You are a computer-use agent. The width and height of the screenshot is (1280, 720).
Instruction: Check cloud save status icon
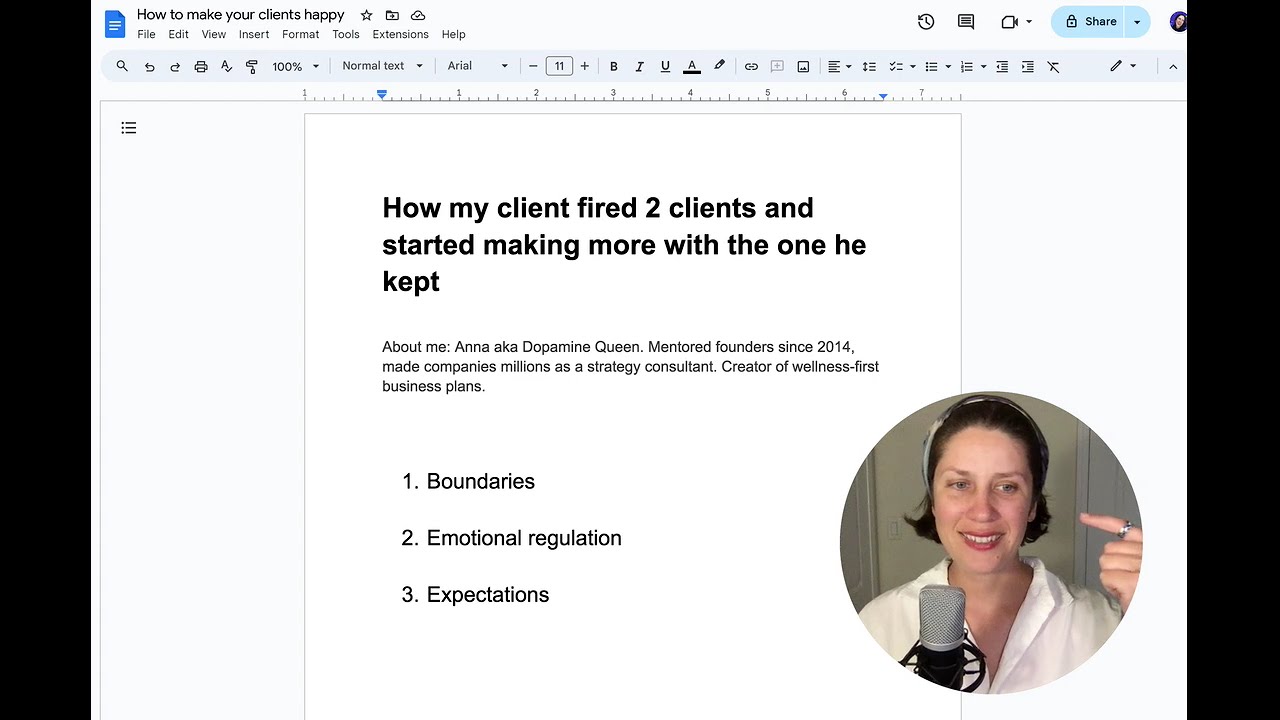(x=418, y=15)
